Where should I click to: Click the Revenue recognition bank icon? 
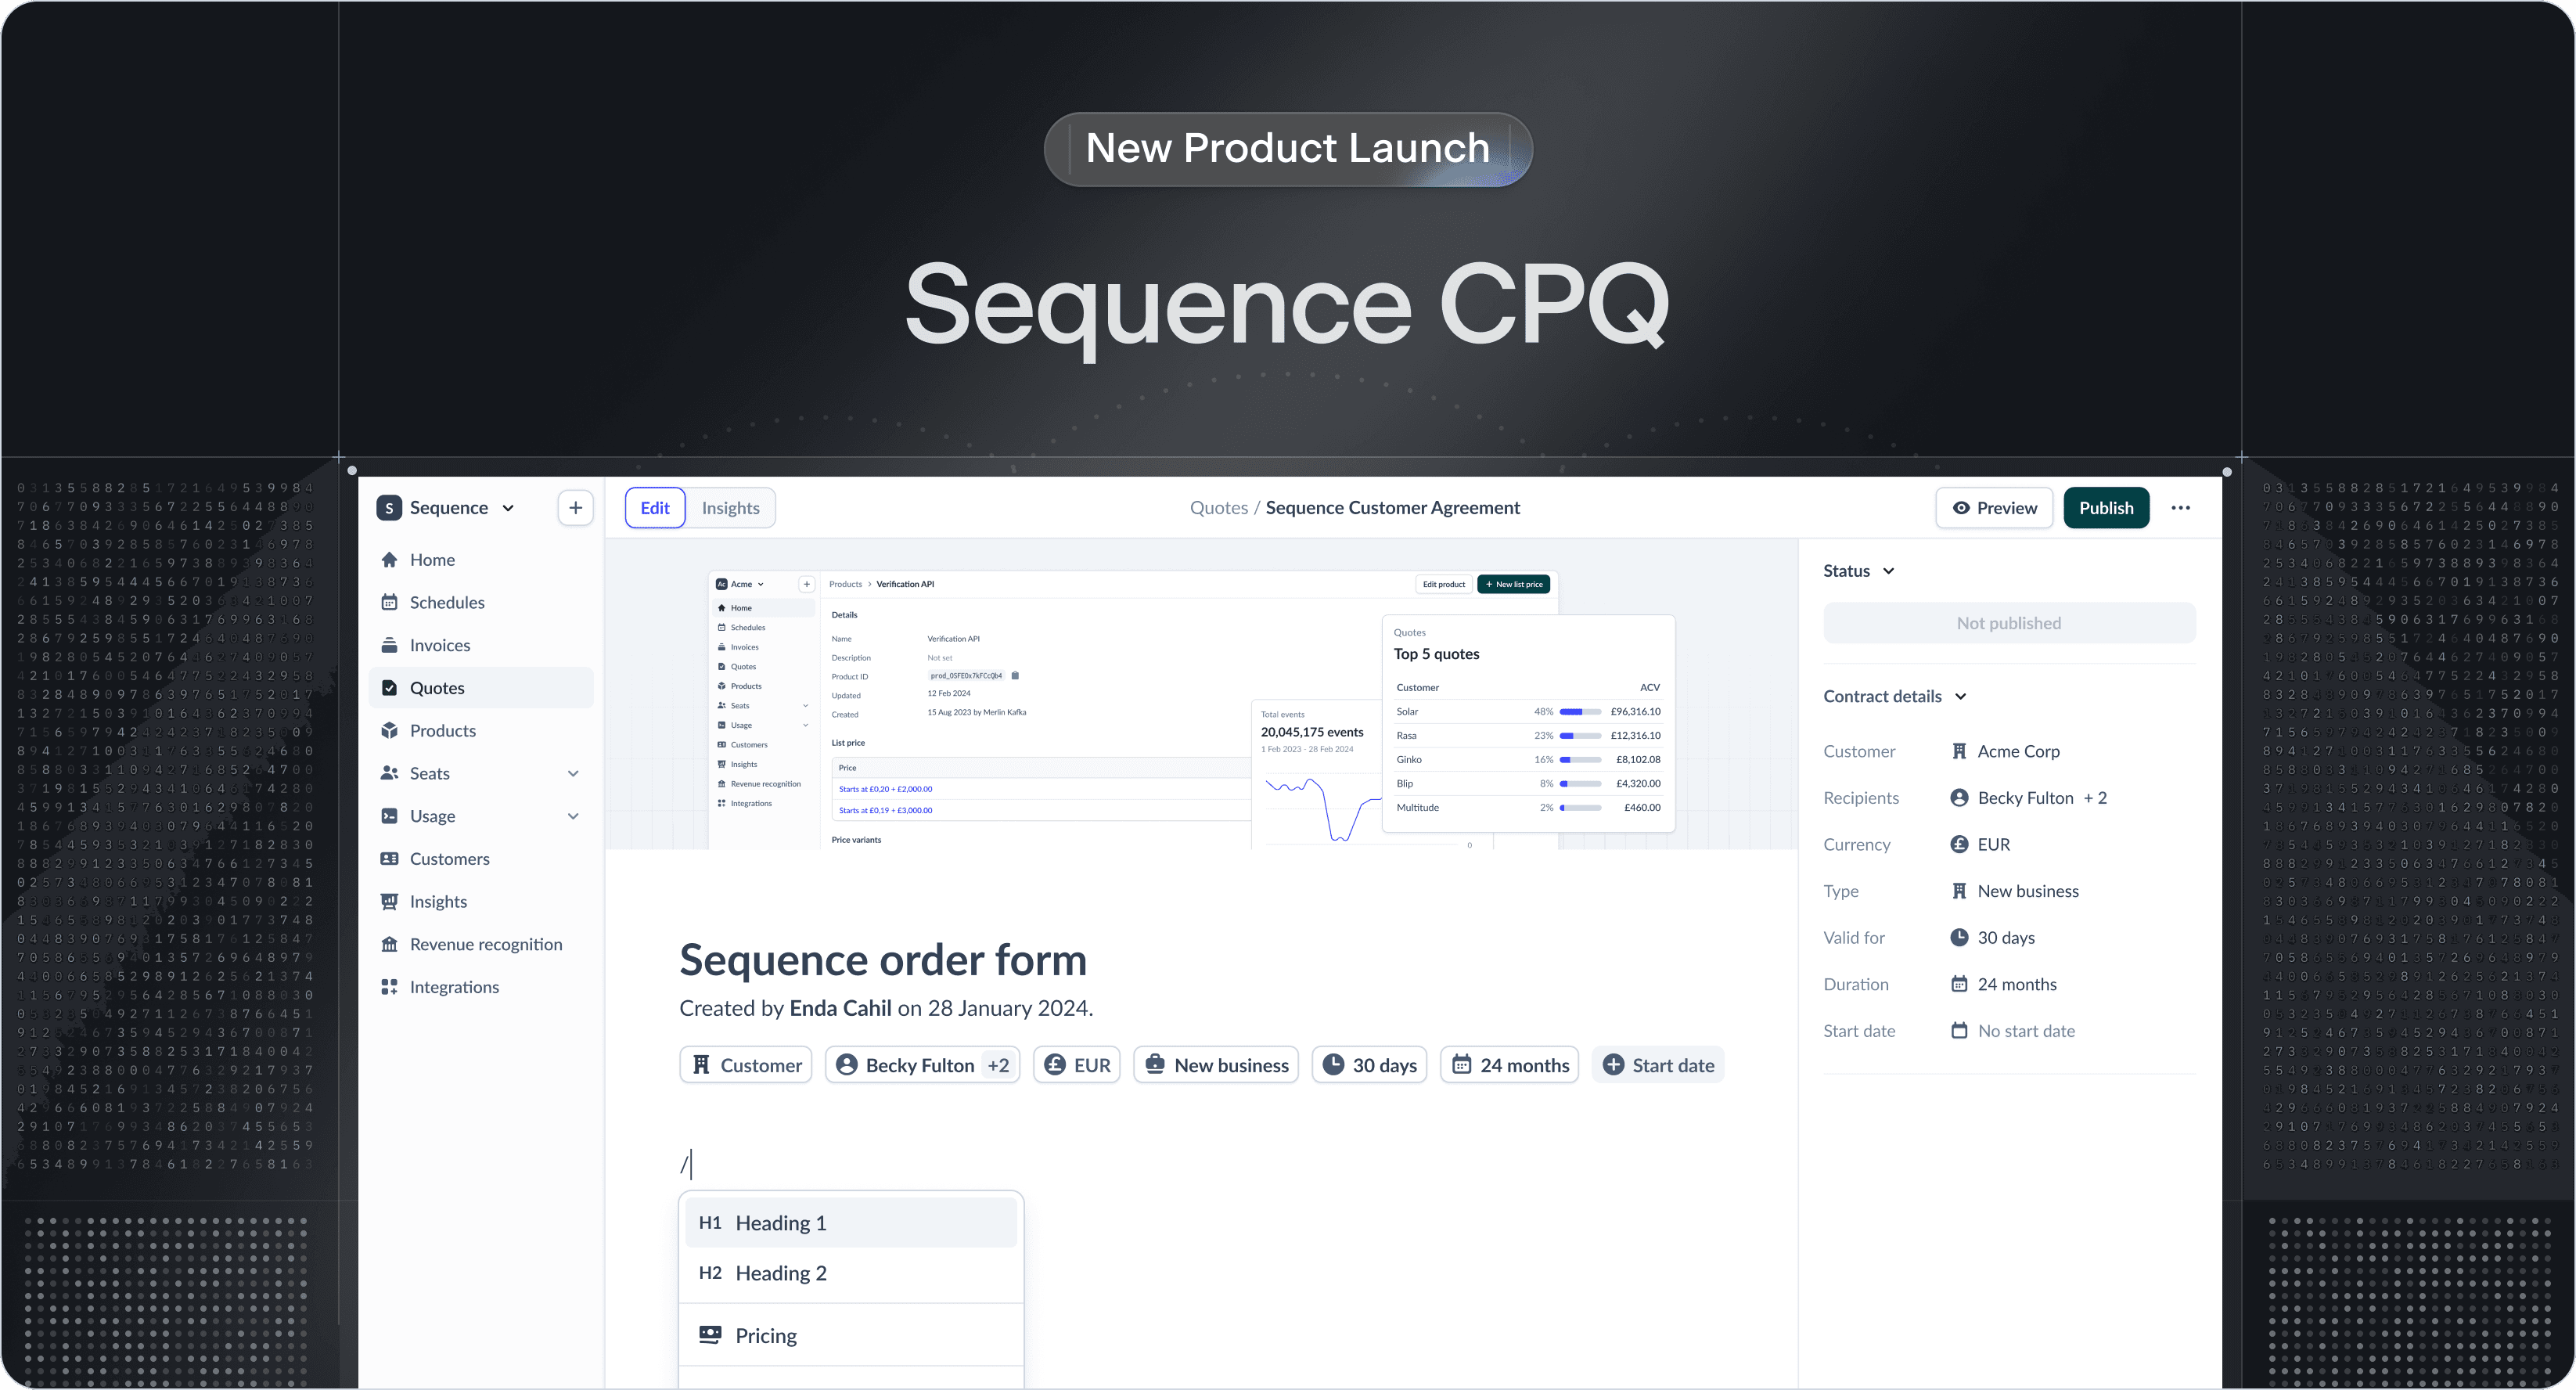[389, 944]
